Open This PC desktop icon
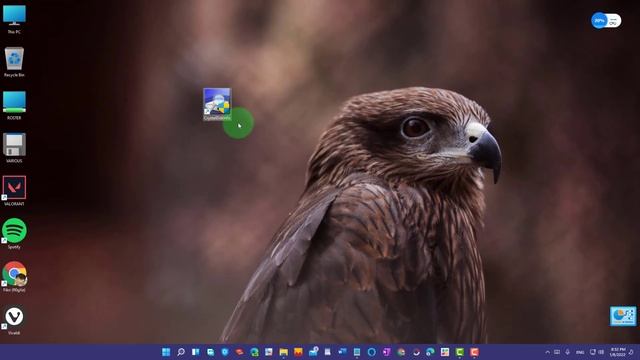This screenshot has height=360, width=640. click(14, 19)
